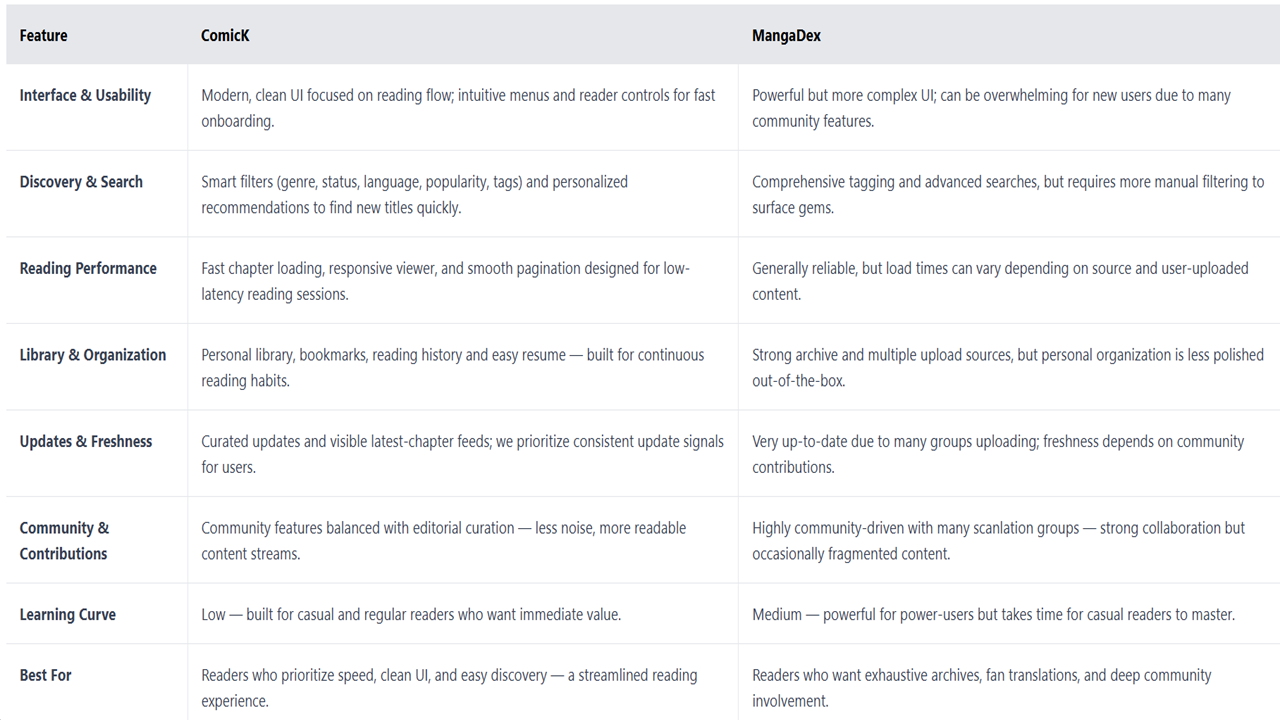Image resolution: width=1280 pixels, height=720 pixels.
Task: Click the Reading Performance row label
Action: coord(88,269)
